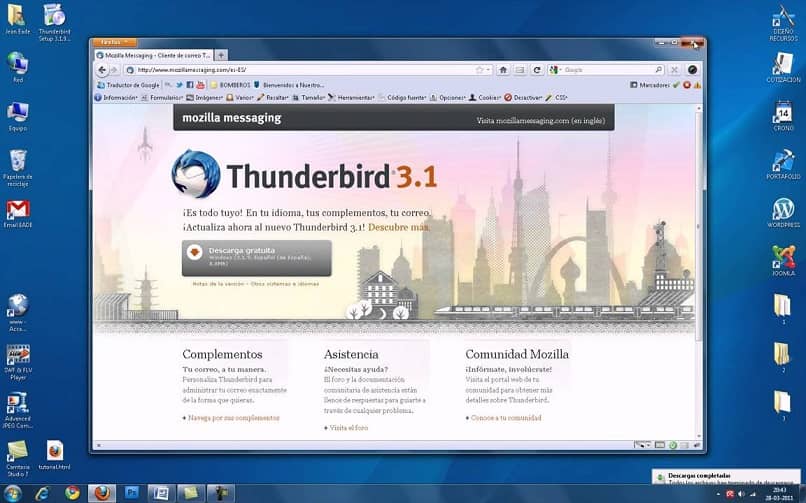The image size is (806, 503).
Task: Reload the page with the refresh icon
Action: pos(537,70)
